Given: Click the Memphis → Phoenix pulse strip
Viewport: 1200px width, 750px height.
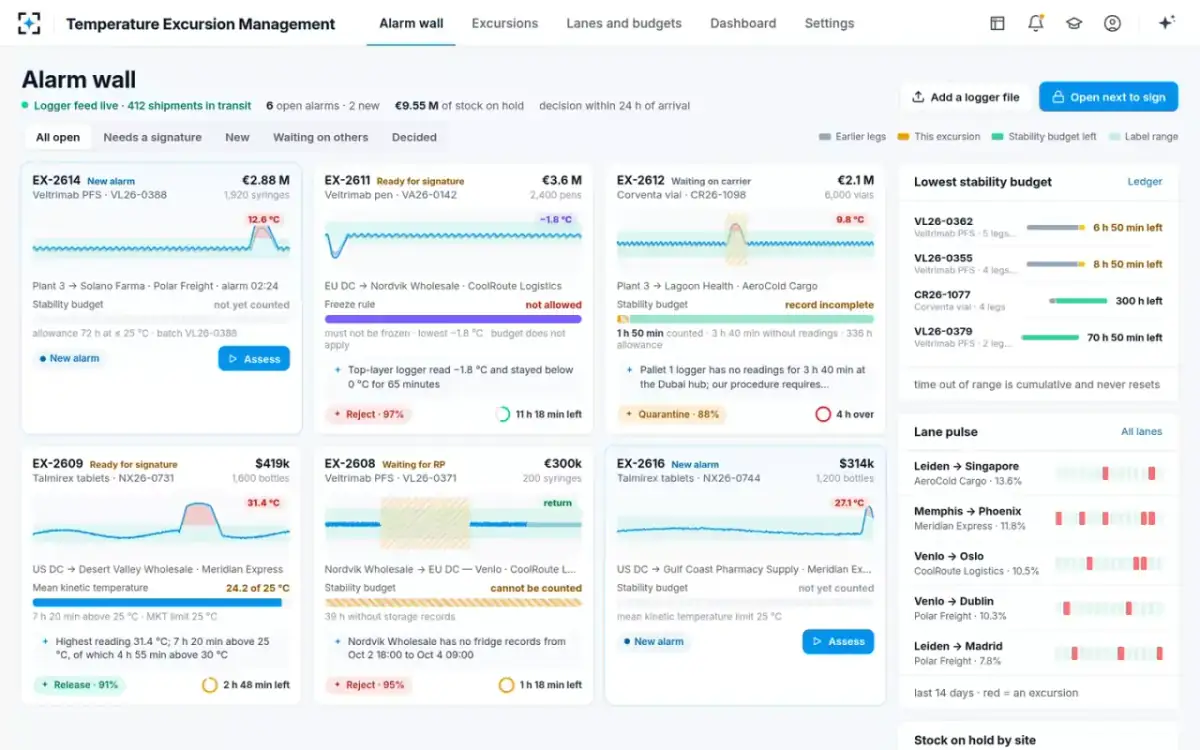Looking at the screenshot, I should click(x=1109, y=518).
